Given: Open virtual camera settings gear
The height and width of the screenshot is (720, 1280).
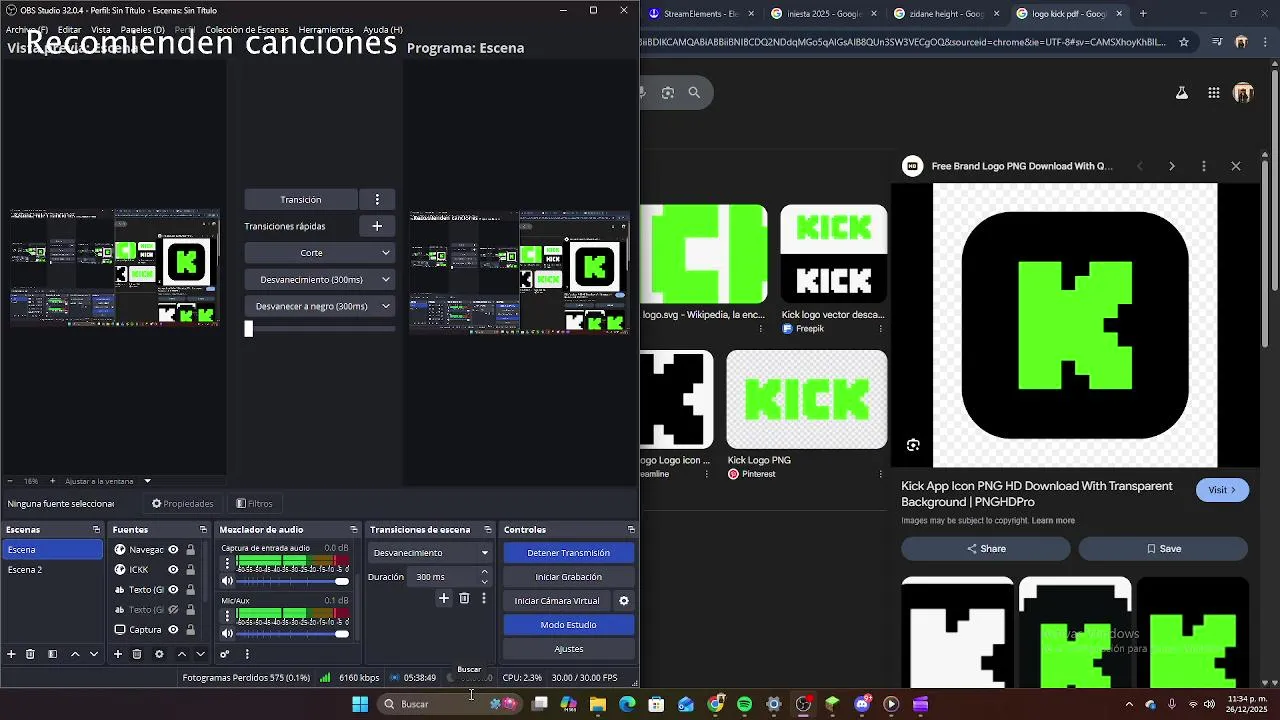Looking at the screenshot, I should point(624,601).
